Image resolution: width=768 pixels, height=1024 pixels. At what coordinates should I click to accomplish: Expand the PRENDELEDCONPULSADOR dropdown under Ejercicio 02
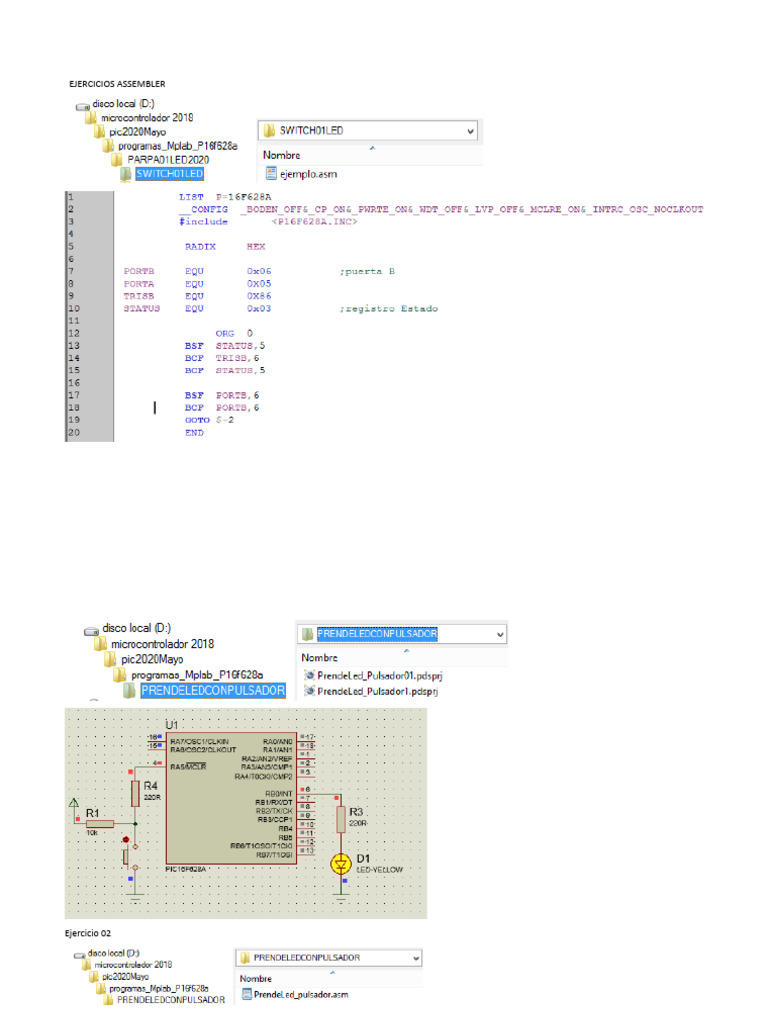point(414,957)
